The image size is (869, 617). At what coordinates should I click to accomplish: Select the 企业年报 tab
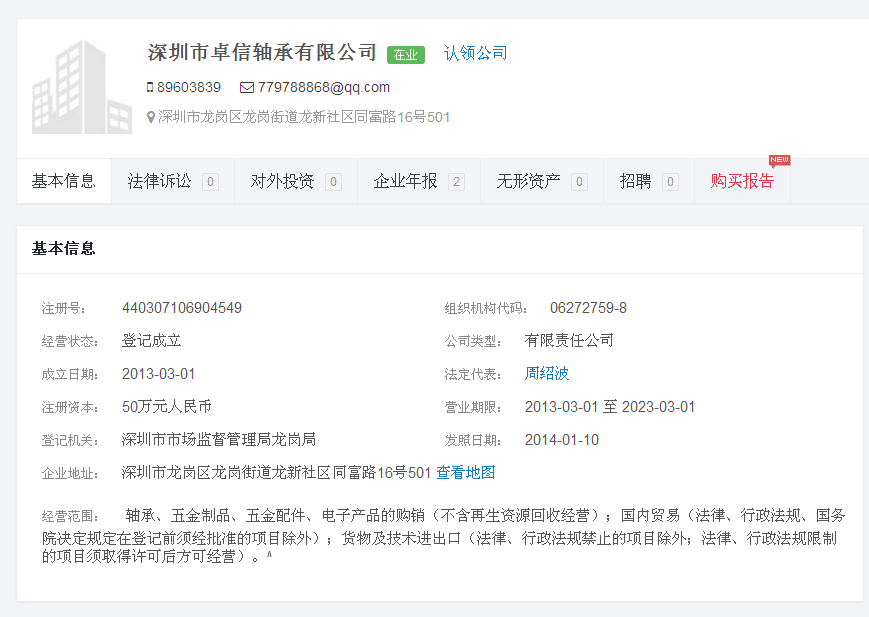pyautogui.click(x=405, y=181)
